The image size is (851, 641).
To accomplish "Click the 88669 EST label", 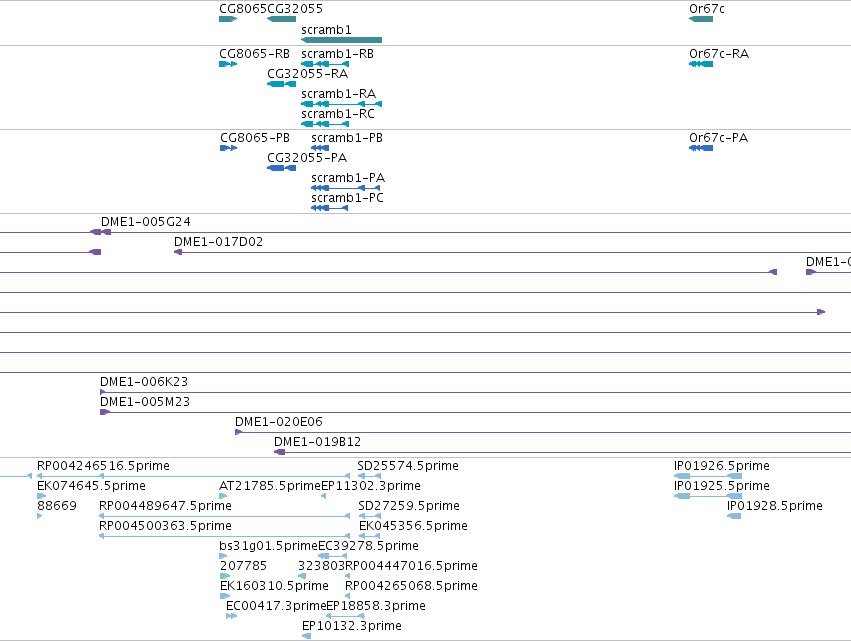I will point(56,506).
